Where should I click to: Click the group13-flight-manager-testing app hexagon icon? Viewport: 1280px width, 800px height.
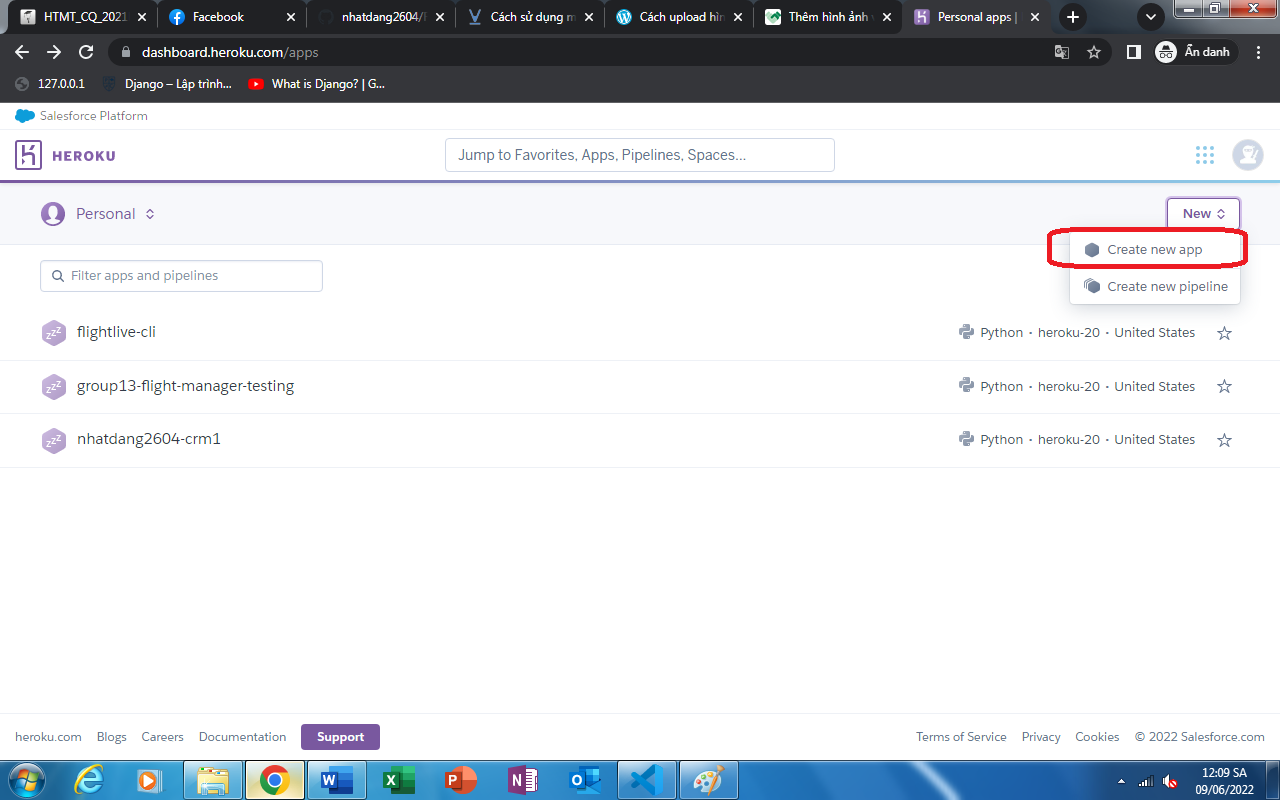pyautogui.click(x=54, y=387)
